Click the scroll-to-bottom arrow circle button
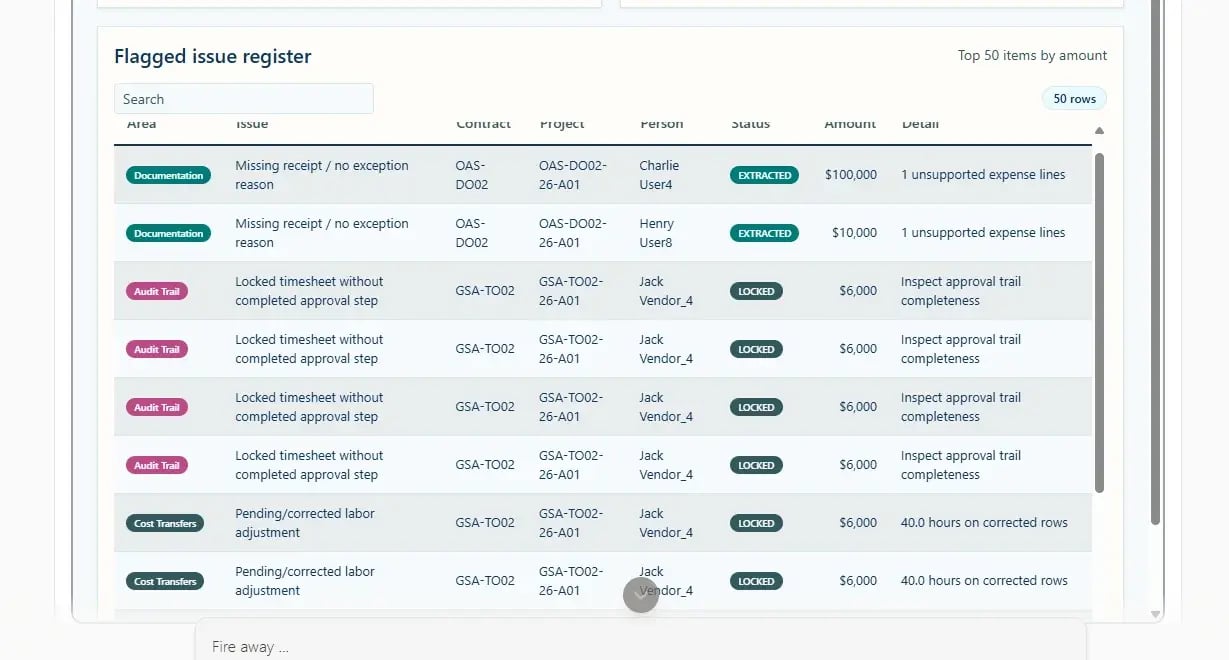1229x660 pixels. pos(641,595)
